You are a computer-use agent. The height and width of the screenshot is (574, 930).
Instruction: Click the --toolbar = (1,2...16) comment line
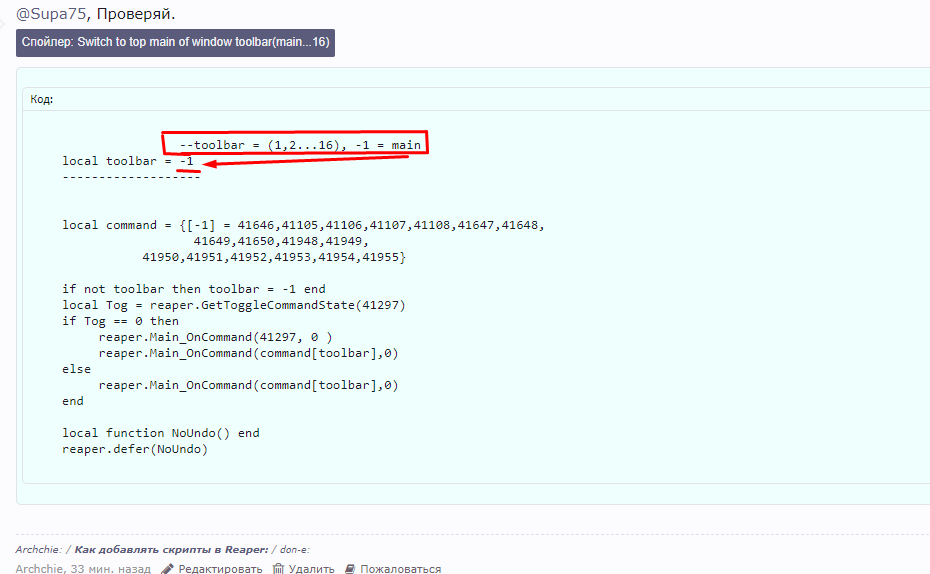coord(300,145)
